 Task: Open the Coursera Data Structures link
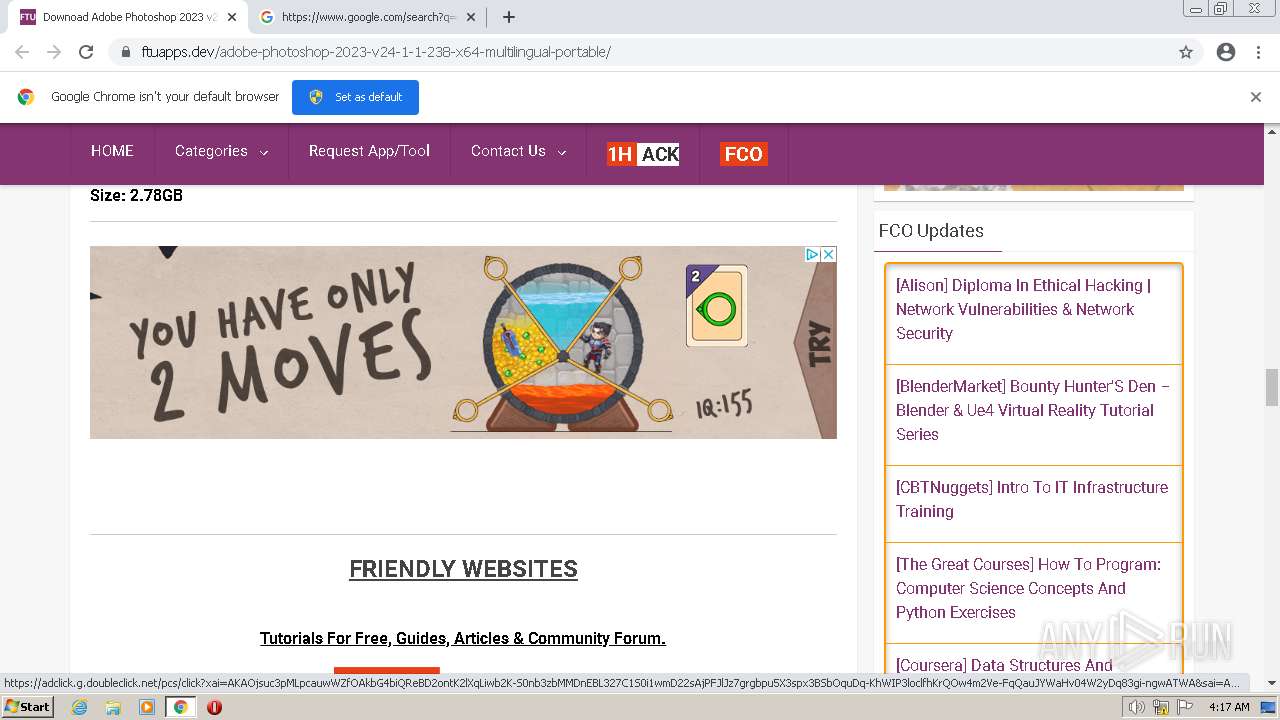[1004, 665]
